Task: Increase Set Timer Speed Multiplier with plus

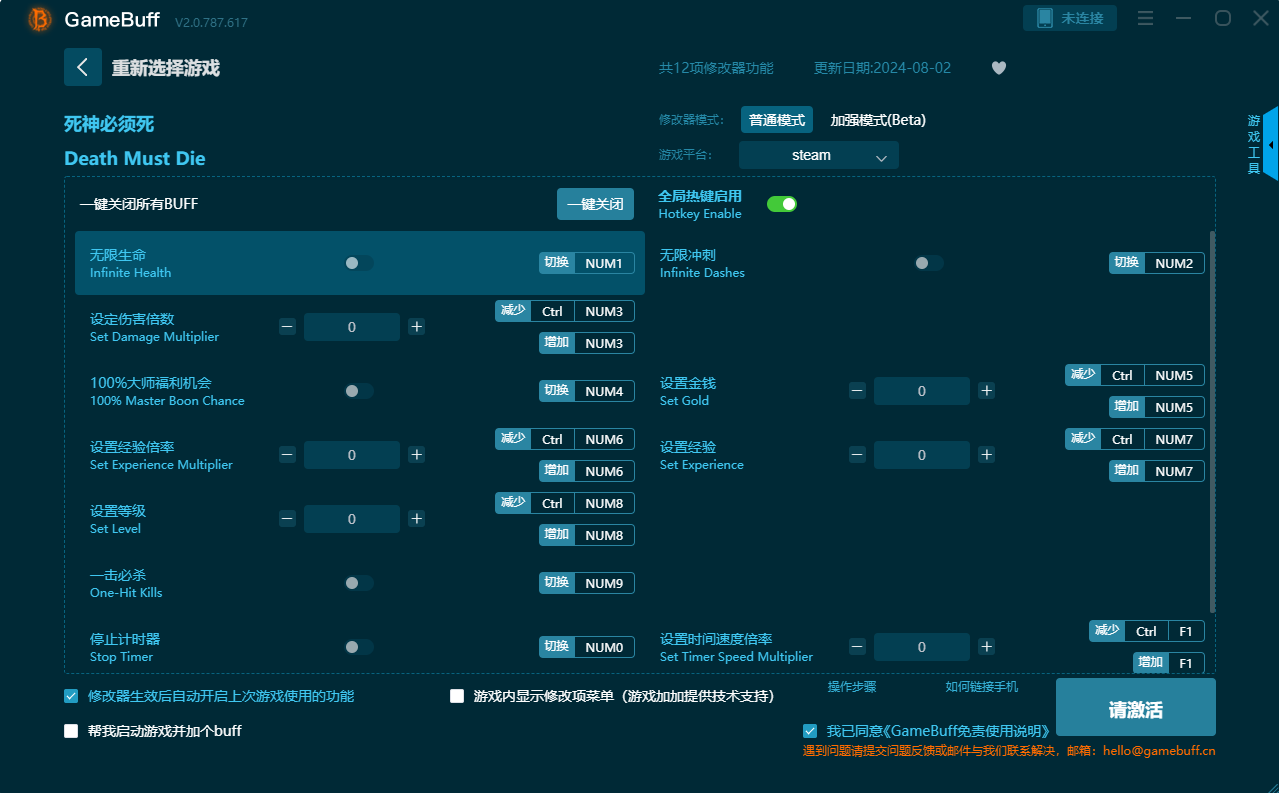Action: coord(987,647)
